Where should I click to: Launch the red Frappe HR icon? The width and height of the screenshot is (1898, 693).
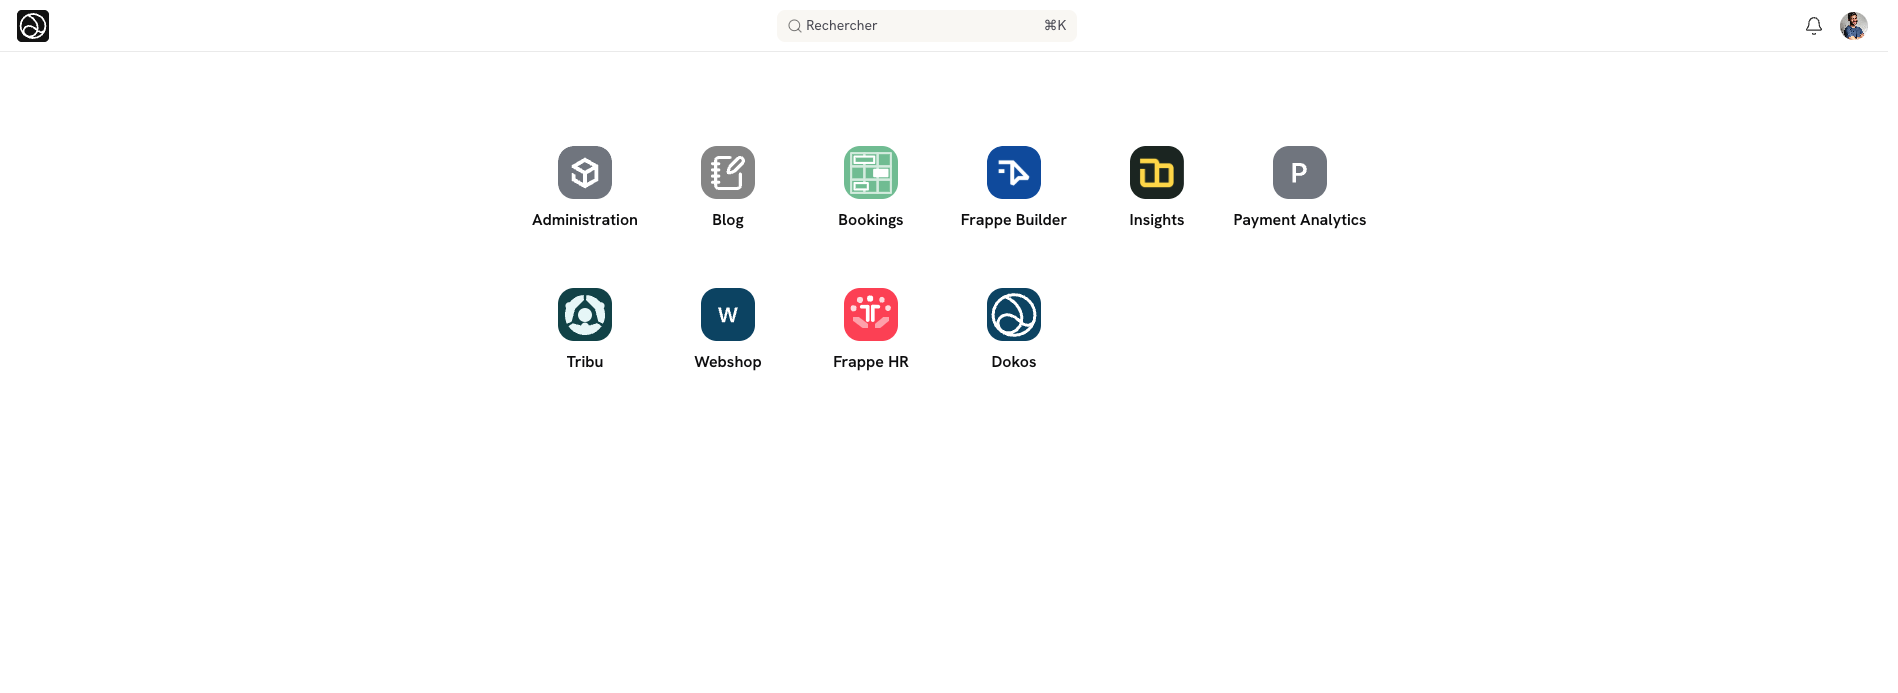click(x=870, y=315)
